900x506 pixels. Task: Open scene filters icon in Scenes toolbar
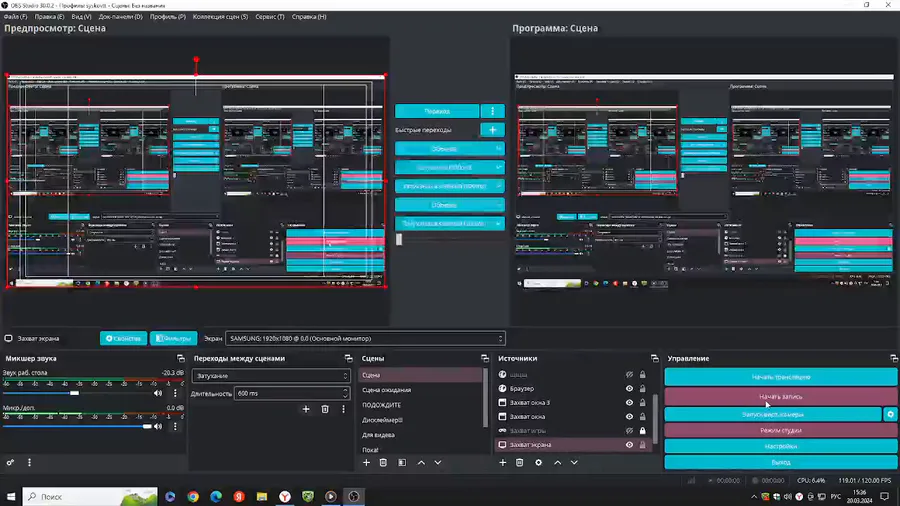pyautogui.click(x=402, y=462)
